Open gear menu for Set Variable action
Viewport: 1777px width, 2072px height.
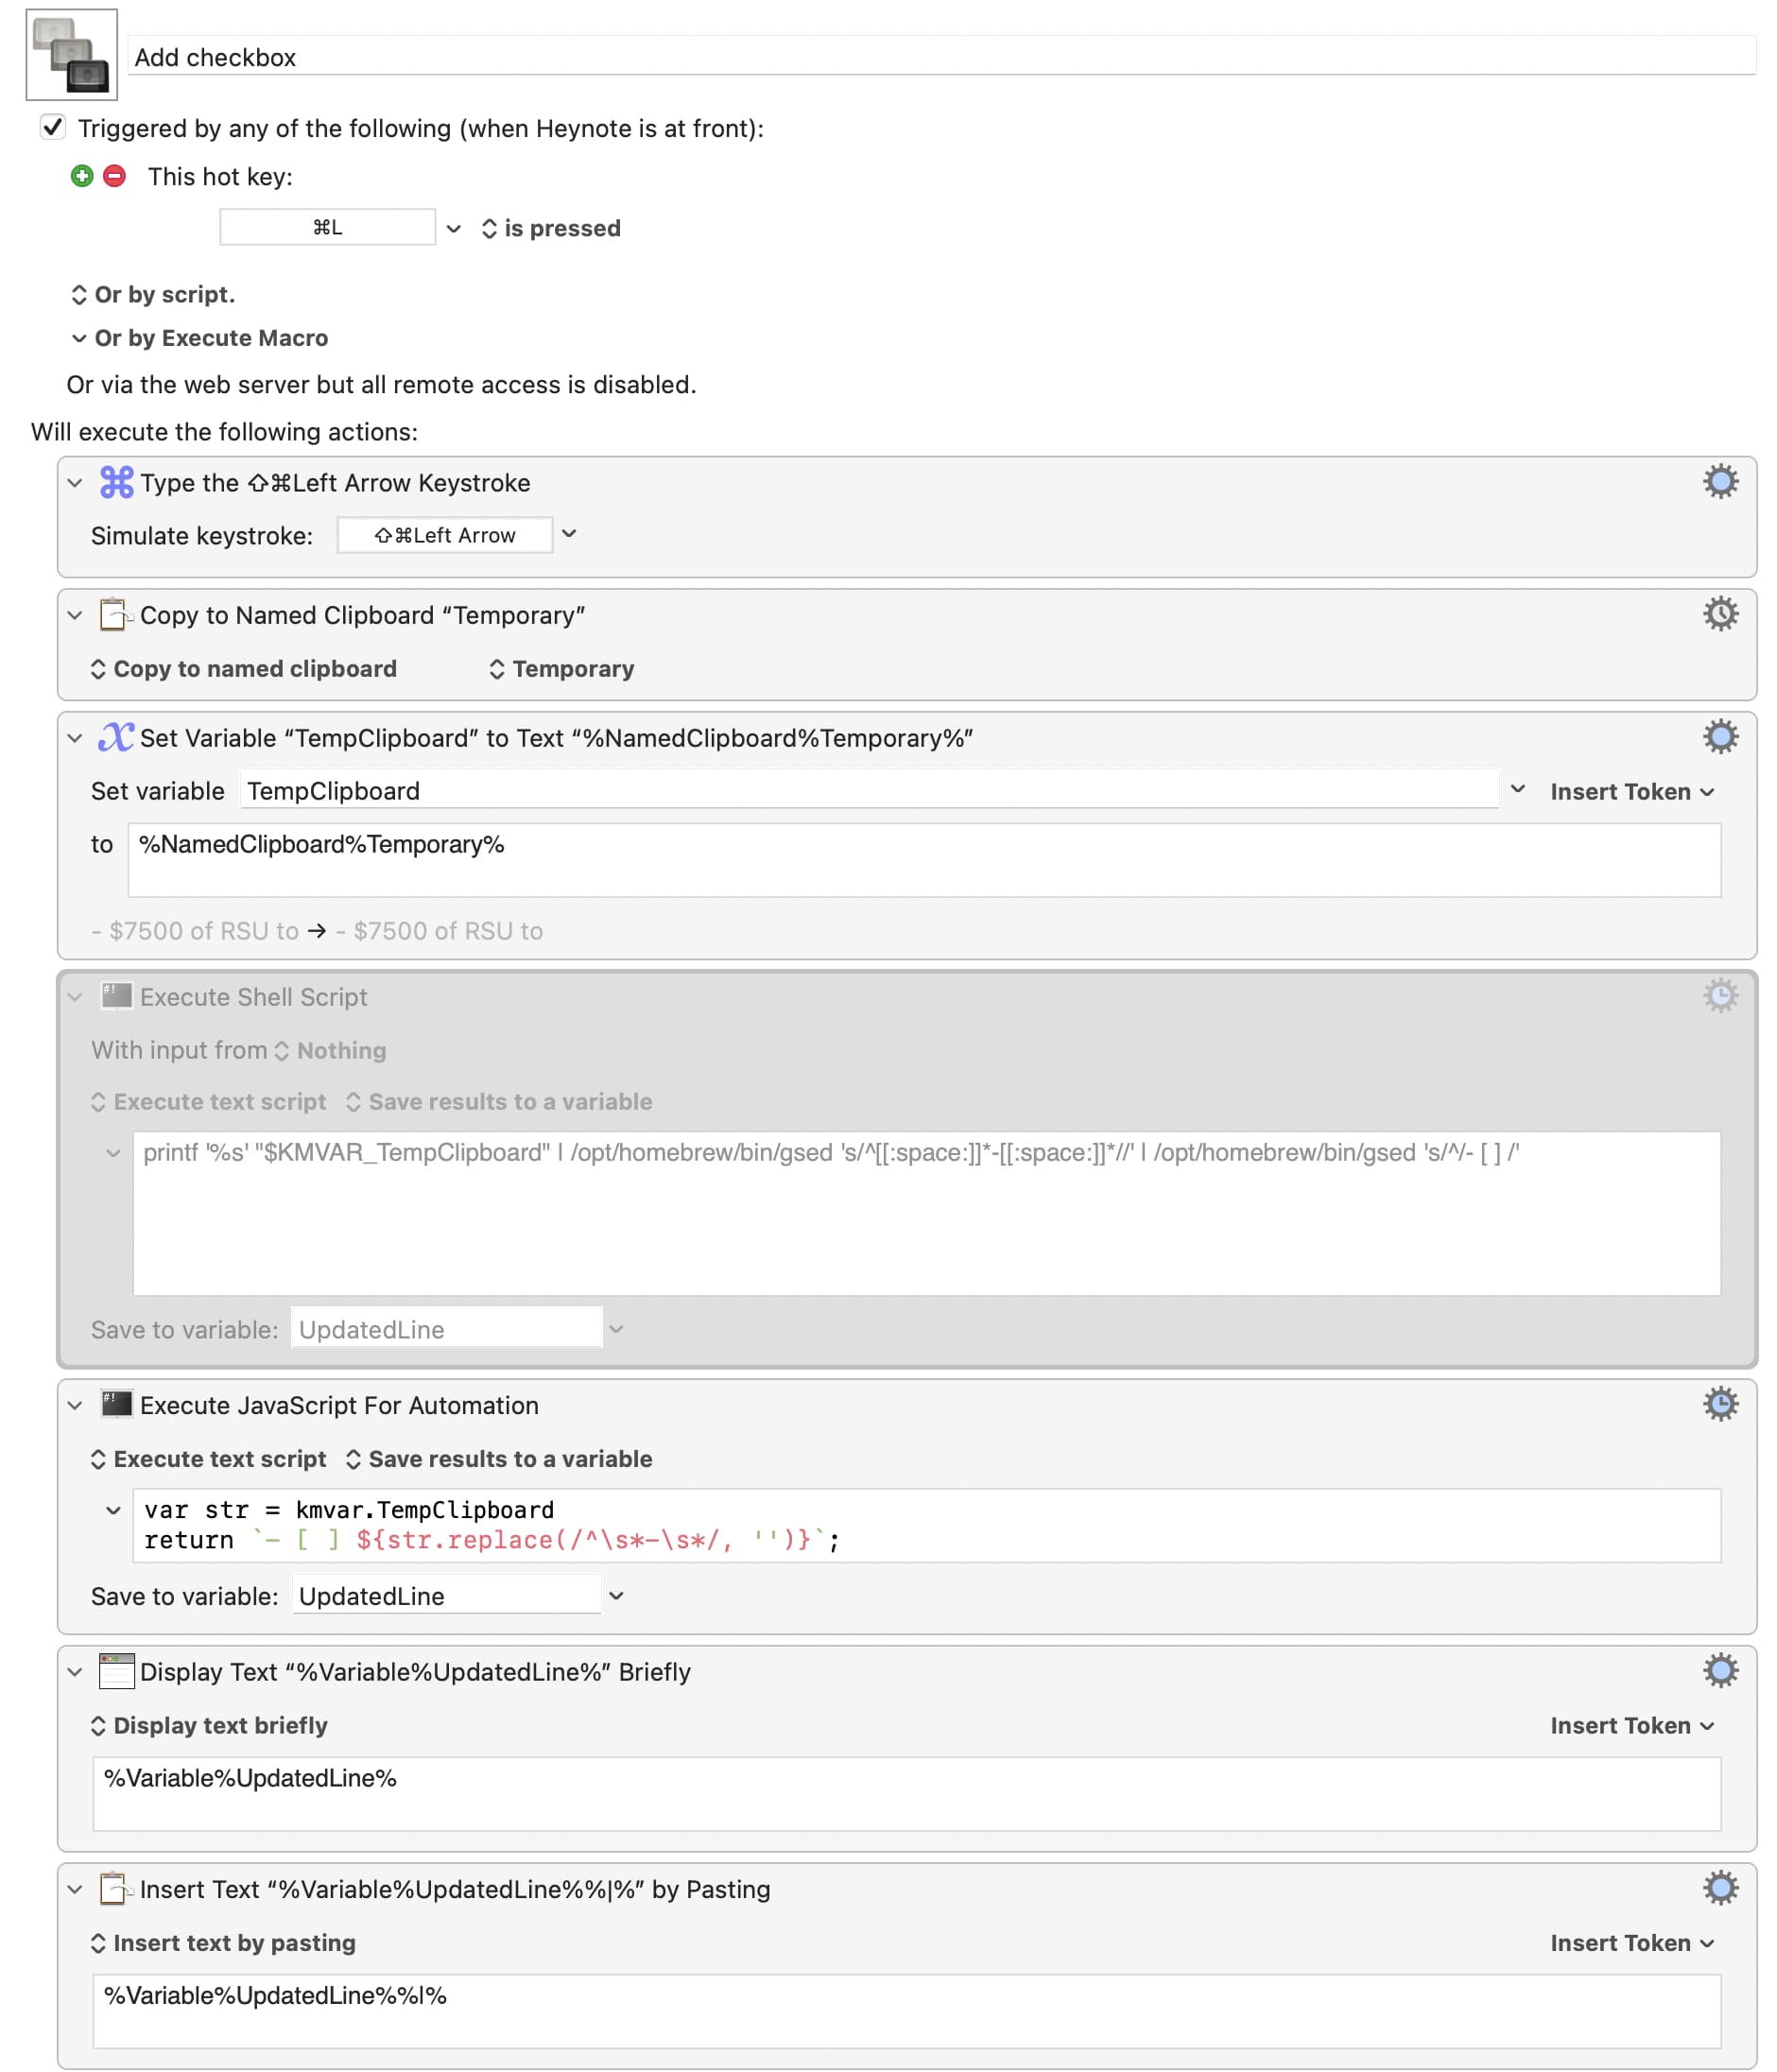(1719, 737)
